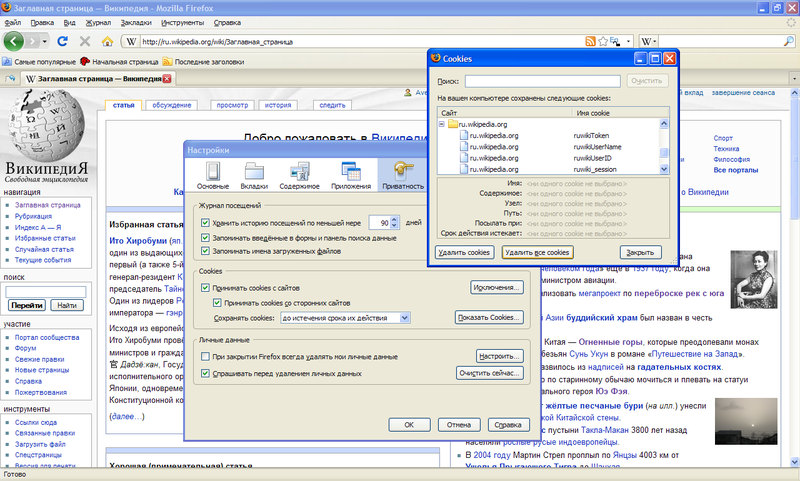
Task: Click the search magnifier icon
Action: coord(789,41)
